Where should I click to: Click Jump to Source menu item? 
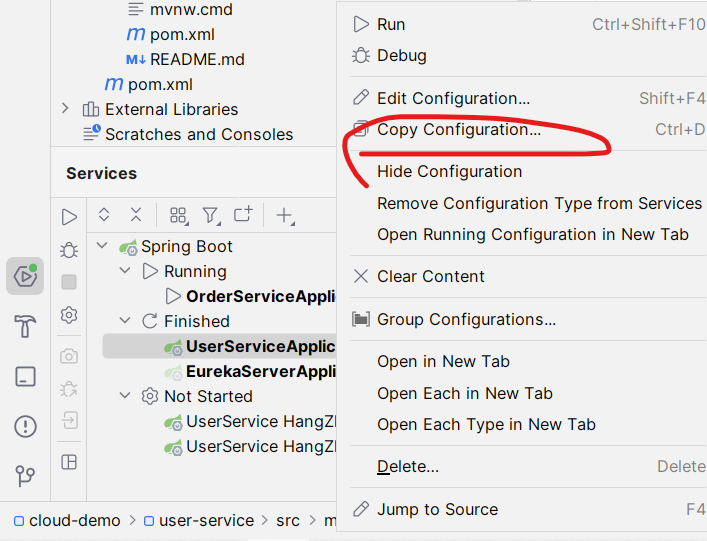click(437, 509)
